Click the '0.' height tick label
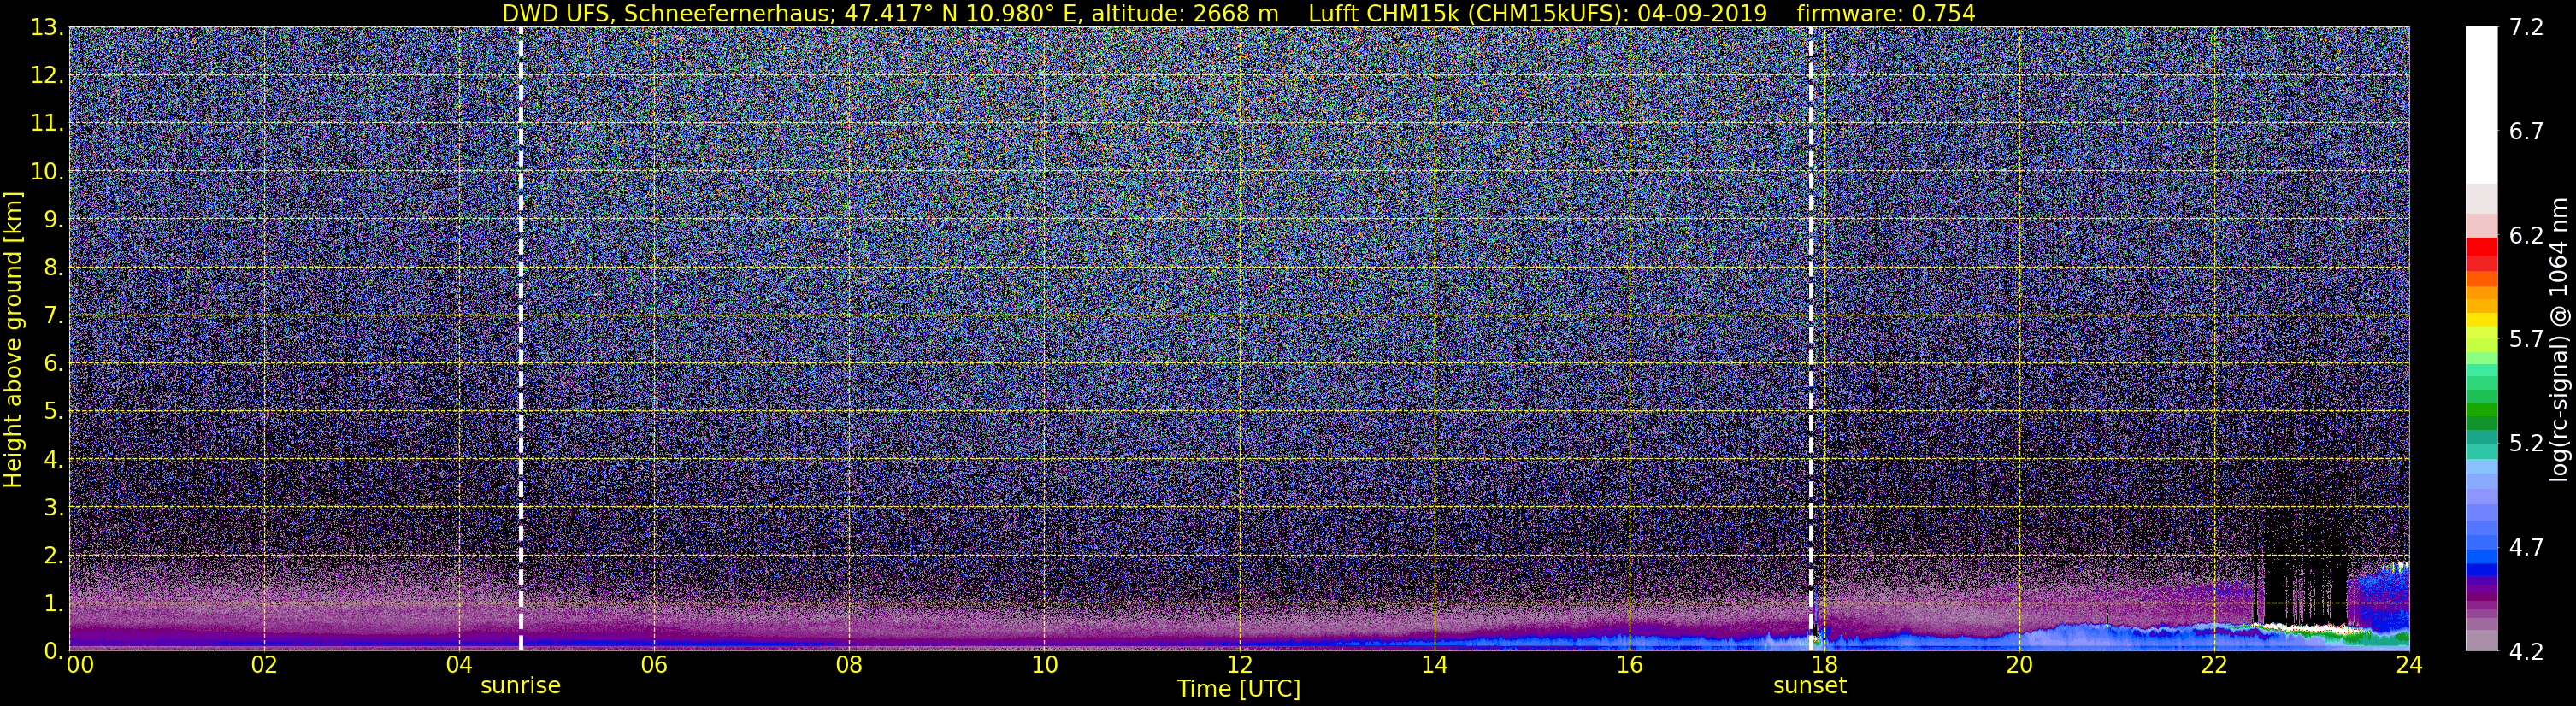This screenshot has height=706, width=2576. pyautogui.click(x=53, y=651)
